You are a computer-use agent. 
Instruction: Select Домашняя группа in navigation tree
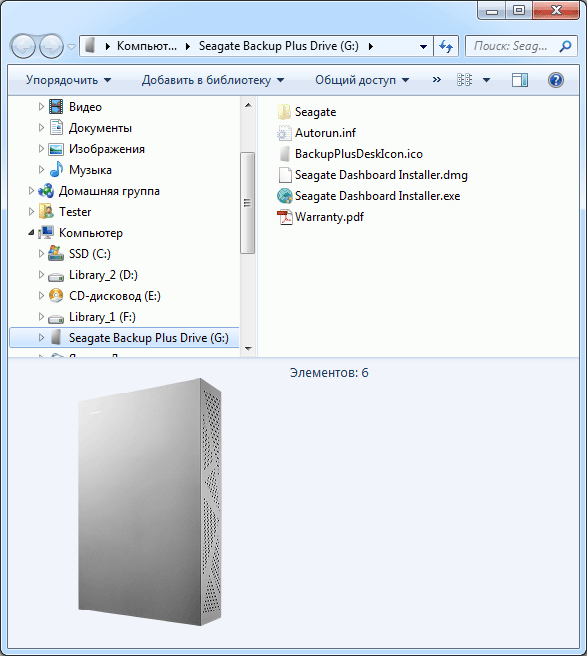click(x=109, y=191)
